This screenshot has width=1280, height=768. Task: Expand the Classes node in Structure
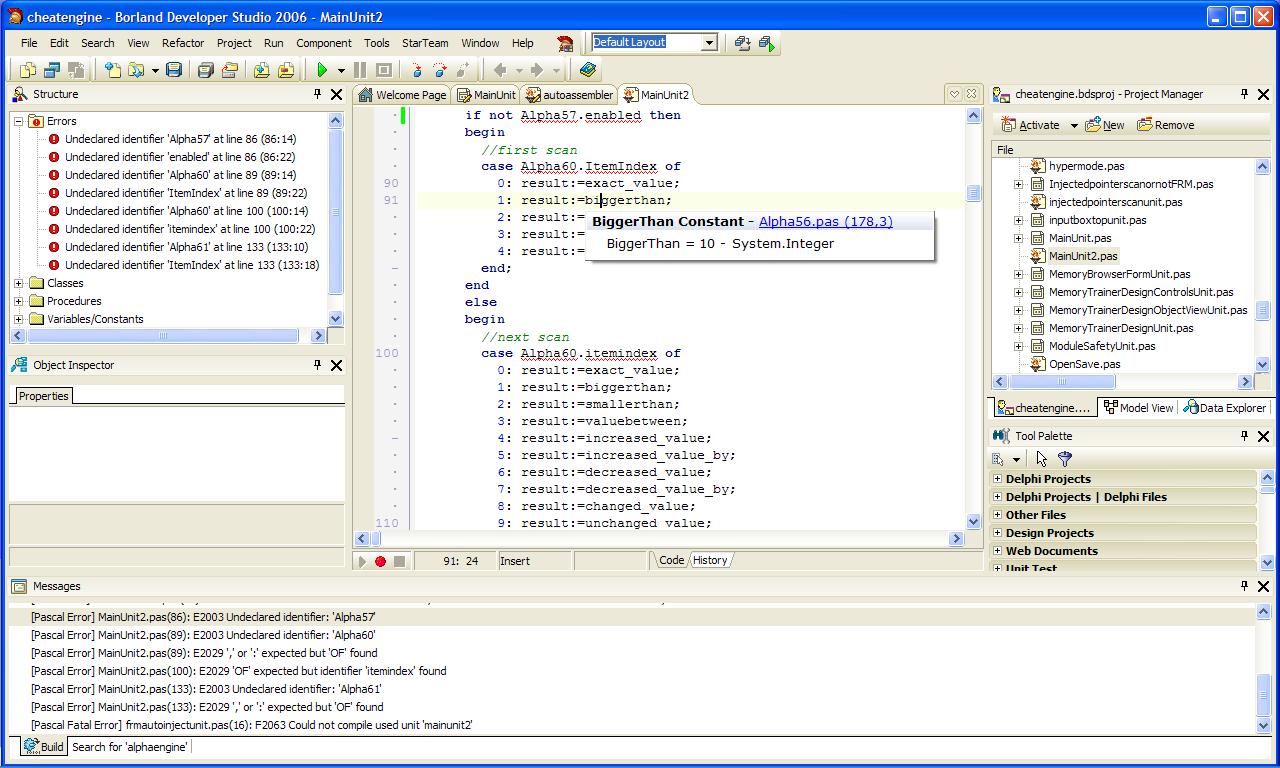pyautogui.click(x=18, y=283)
